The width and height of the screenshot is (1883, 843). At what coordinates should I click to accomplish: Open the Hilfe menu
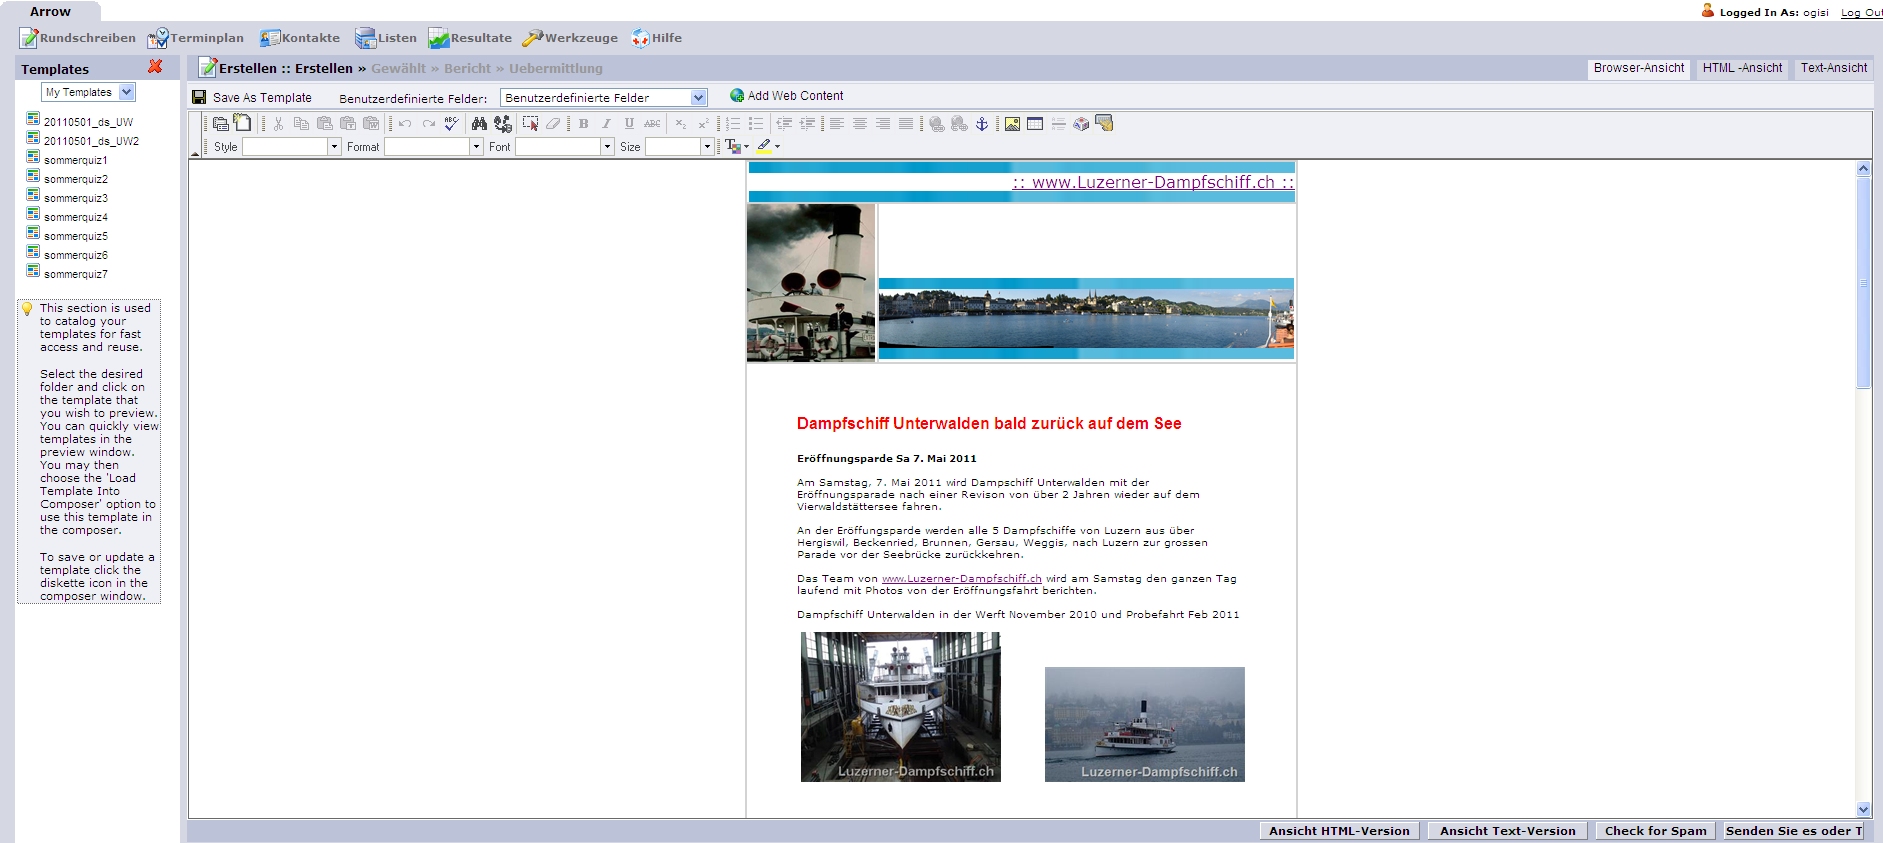(x=656, y=38)
